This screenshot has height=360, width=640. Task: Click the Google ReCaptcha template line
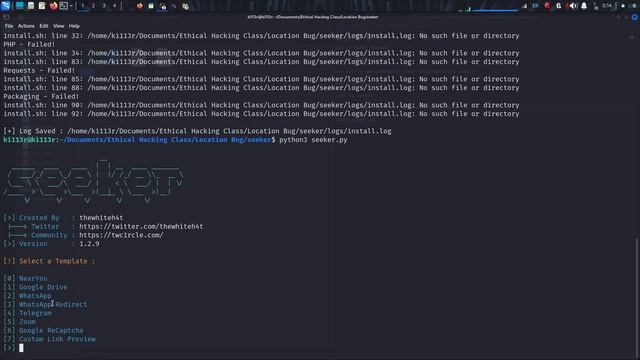coord(43,330)
